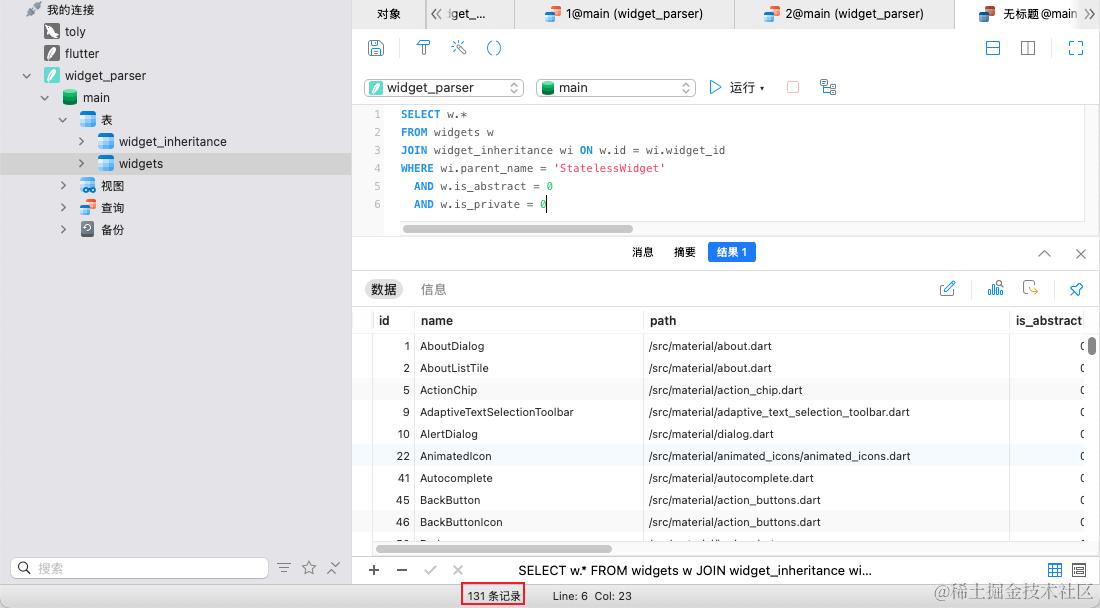Enter full screen editor mode
The width and height of the screenshot is (1100, 608).
coord(1076,48)
